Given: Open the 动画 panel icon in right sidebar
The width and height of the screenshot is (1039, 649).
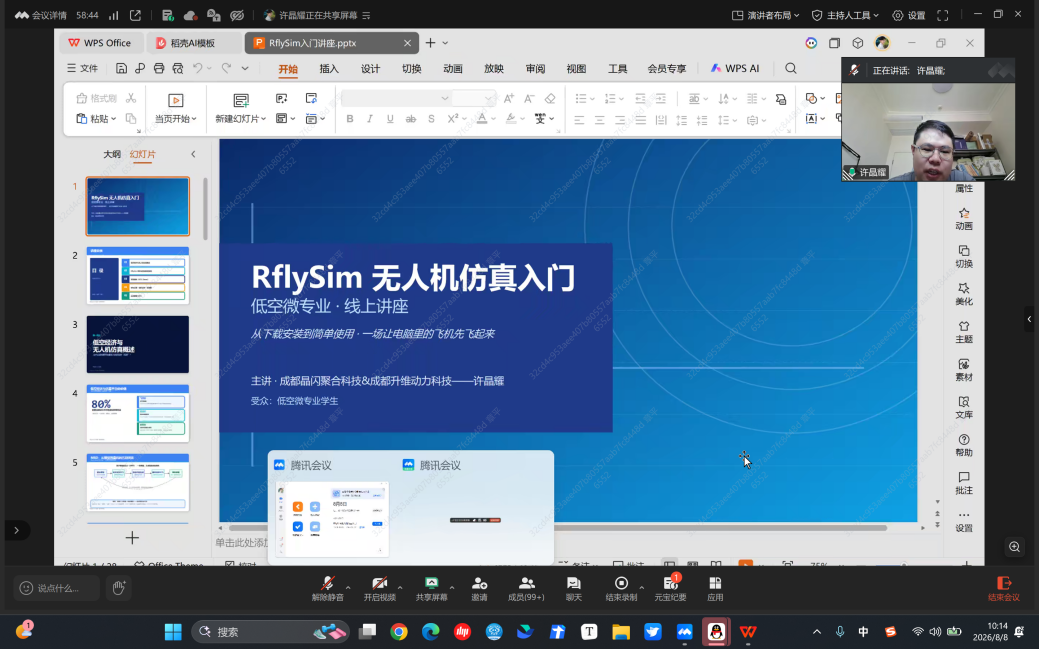Looking at the screenshot, I should point(964,219).
